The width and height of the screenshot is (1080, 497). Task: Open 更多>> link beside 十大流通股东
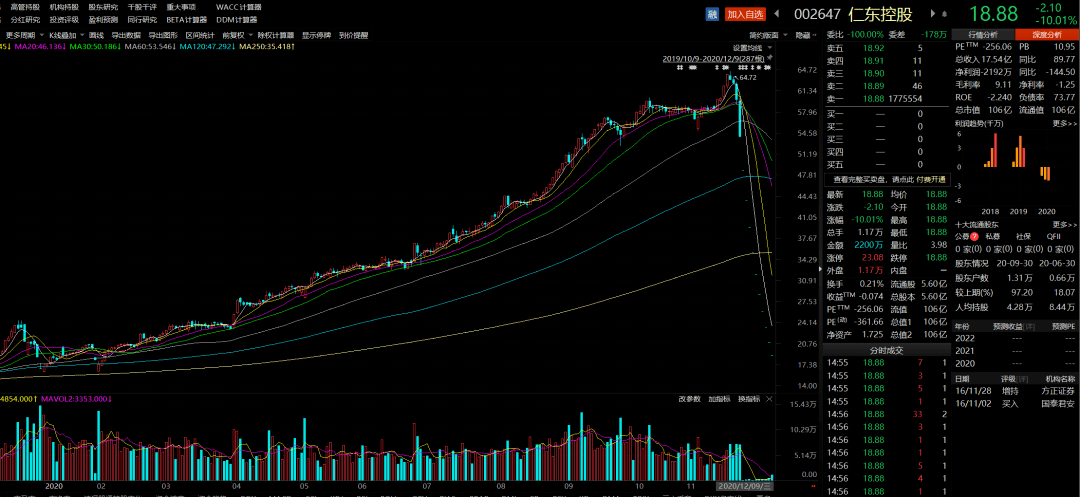[1064, 224]
